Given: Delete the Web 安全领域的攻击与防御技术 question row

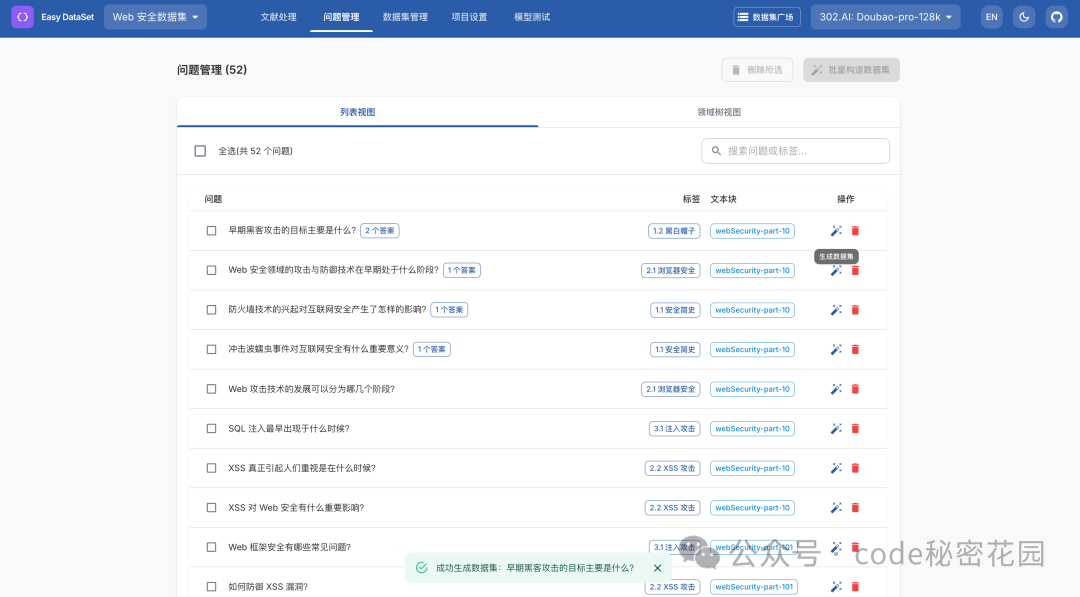Looking at the screenshot, I should coord(855,271).
